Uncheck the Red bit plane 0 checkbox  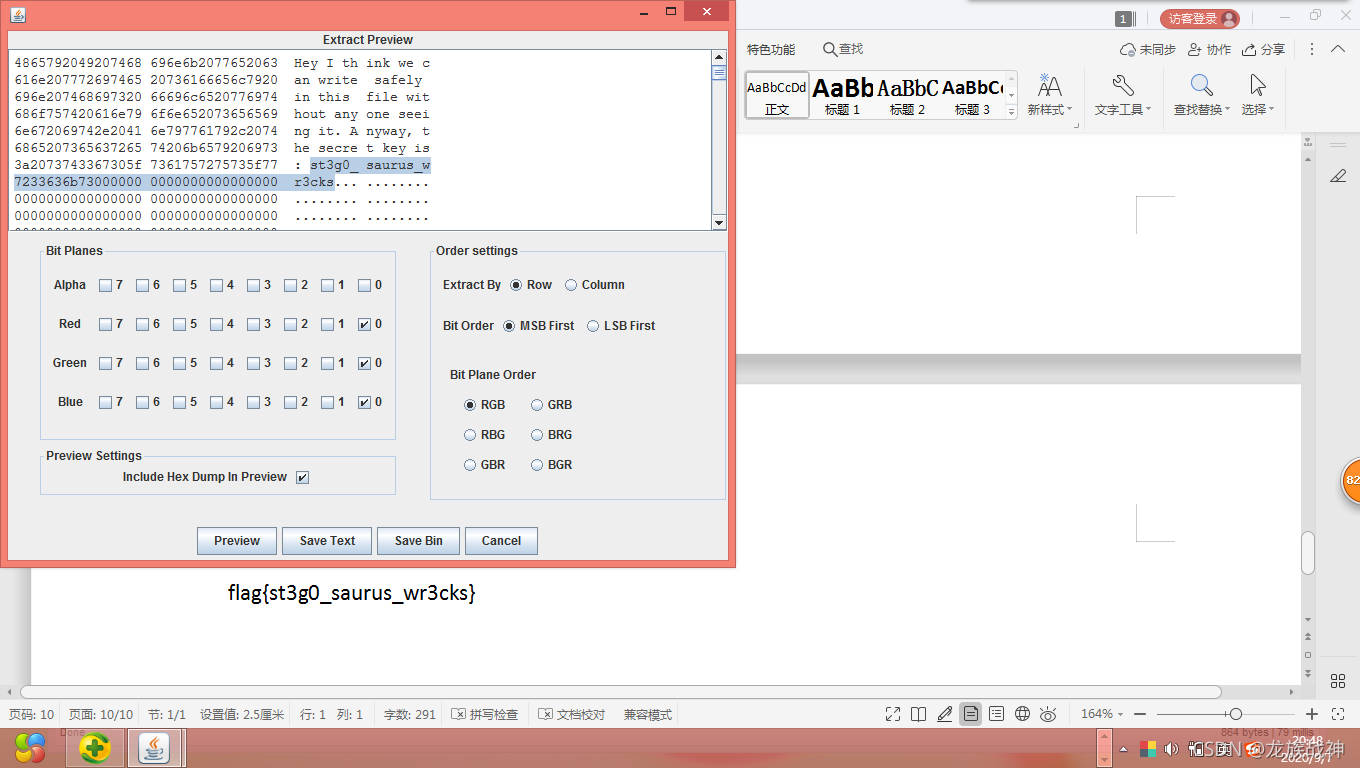tap(364, 324)
